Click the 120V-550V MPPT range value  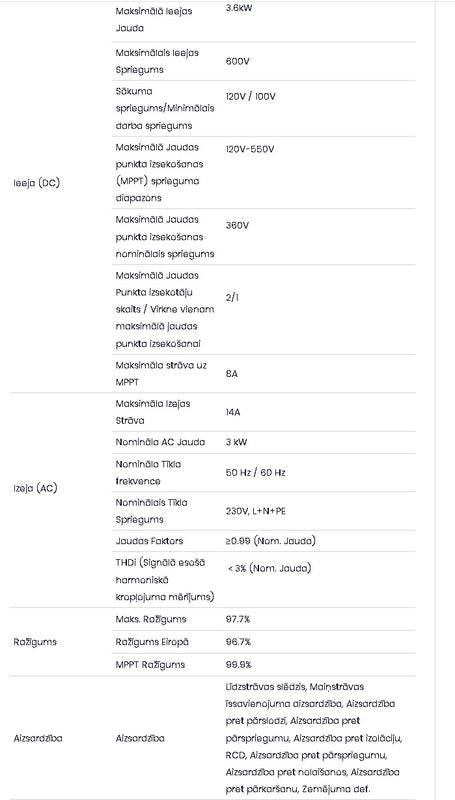[250, 149]
